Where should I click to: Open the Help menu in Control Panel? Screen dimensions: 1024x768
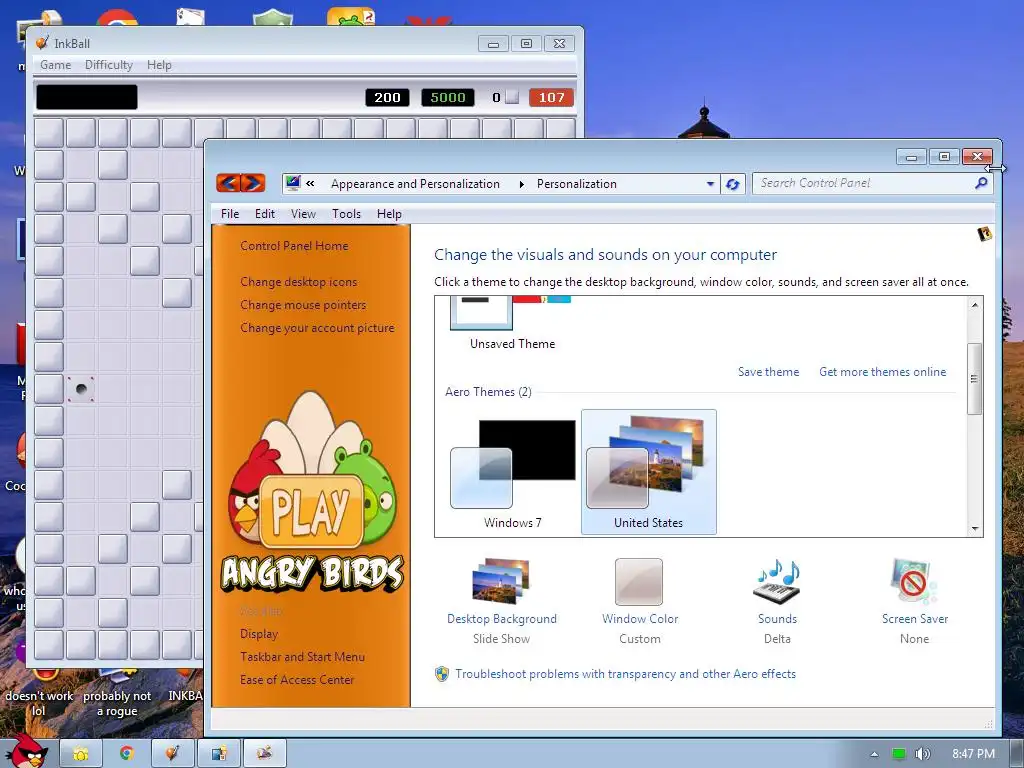click(389, 214)
